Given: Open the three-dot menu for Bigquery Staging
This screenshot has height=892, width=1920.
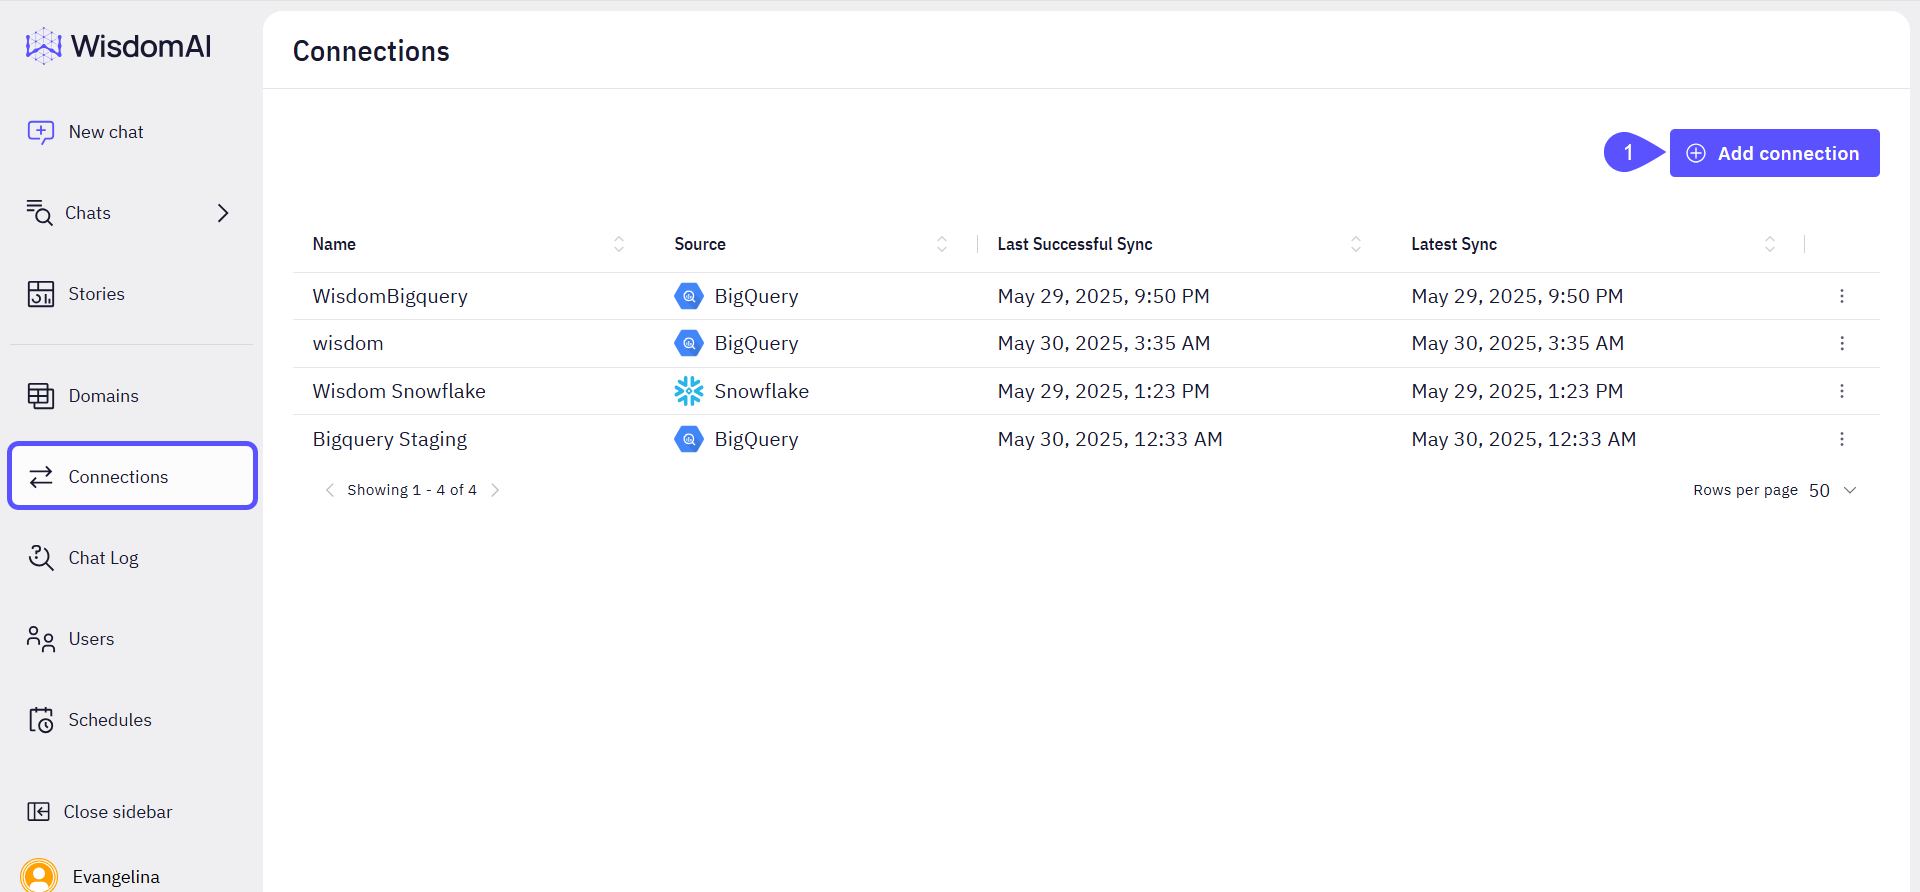Looking at the screenshot, I should (x=1842, y=439).
